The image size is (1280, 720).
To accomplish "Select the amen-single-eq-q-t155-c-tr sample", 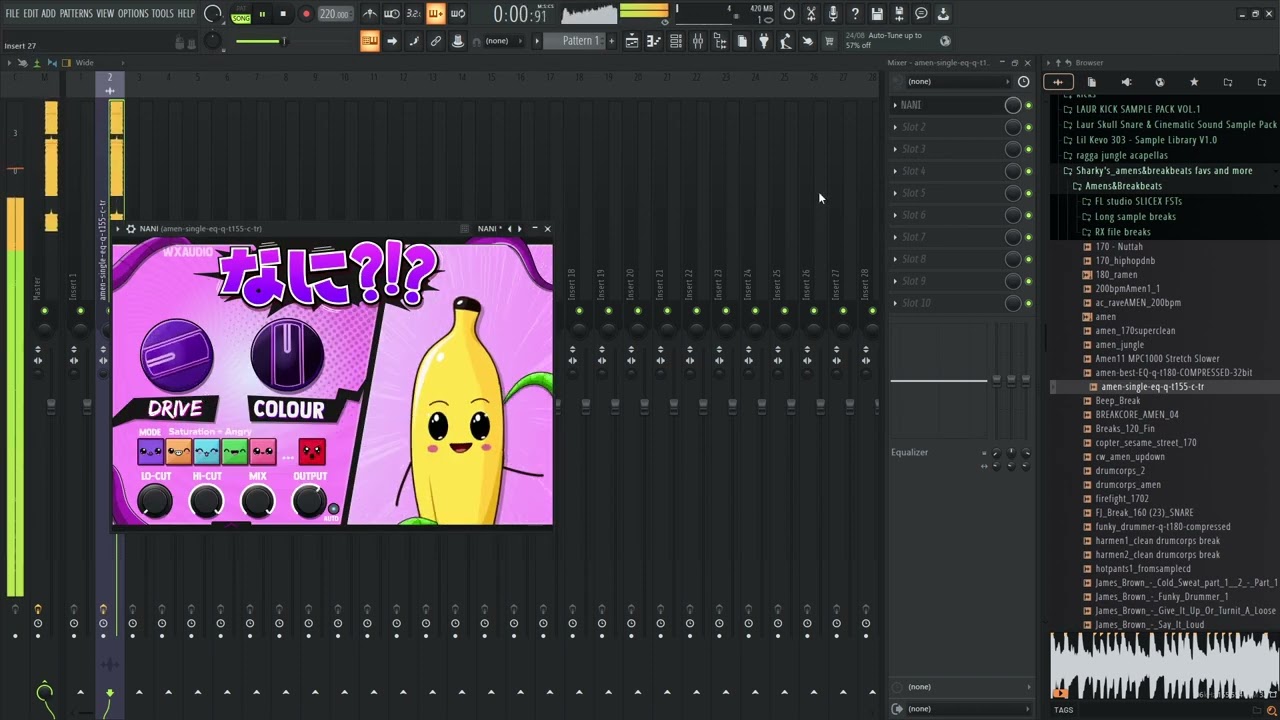I will pyautogui.click(x=1152, y=387).
